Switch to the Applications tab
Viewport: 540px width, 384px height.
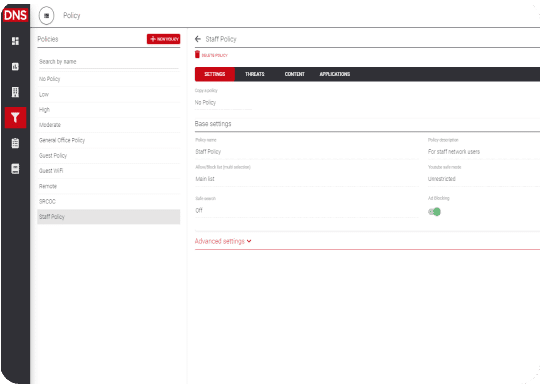click(335, 74)
